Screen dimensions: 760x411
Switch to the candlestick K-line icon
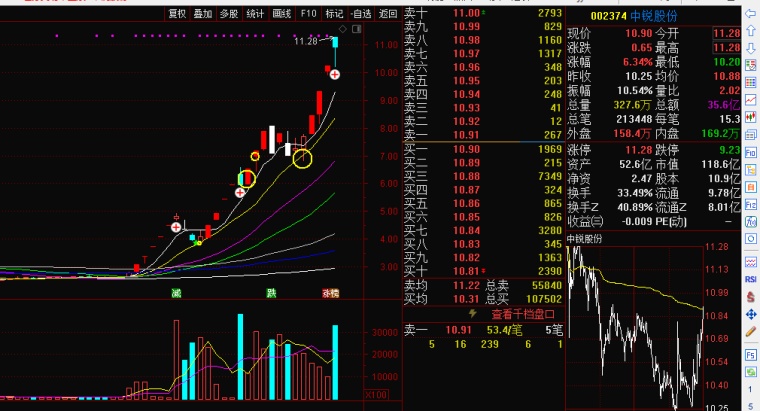coord(750,117)
